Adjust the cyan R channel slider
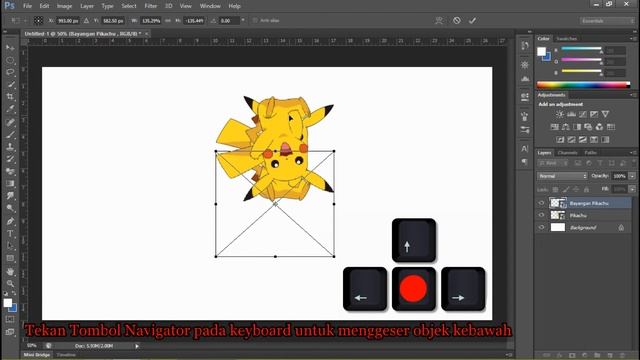 581,49
